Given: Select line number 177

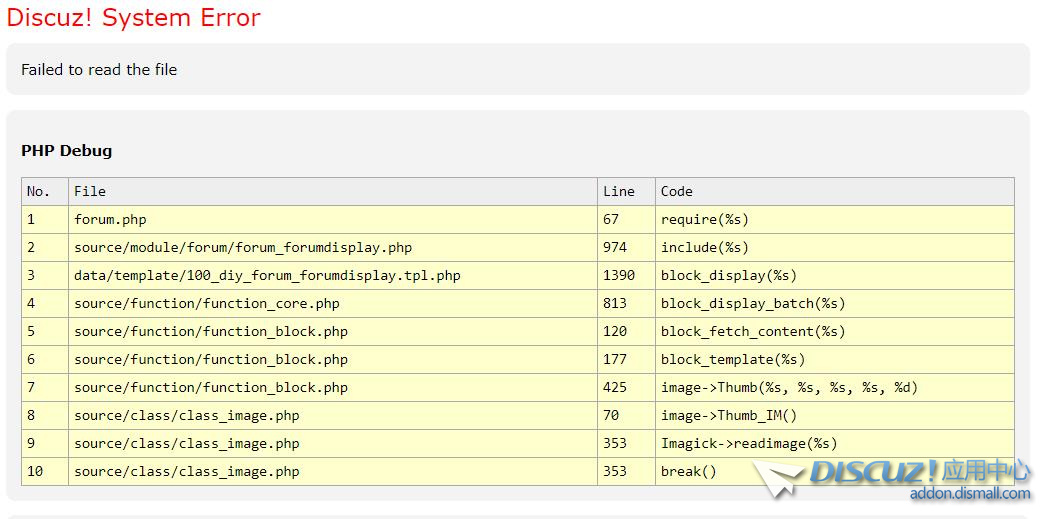Looking at the screenshot, I should tap(615, 360).
